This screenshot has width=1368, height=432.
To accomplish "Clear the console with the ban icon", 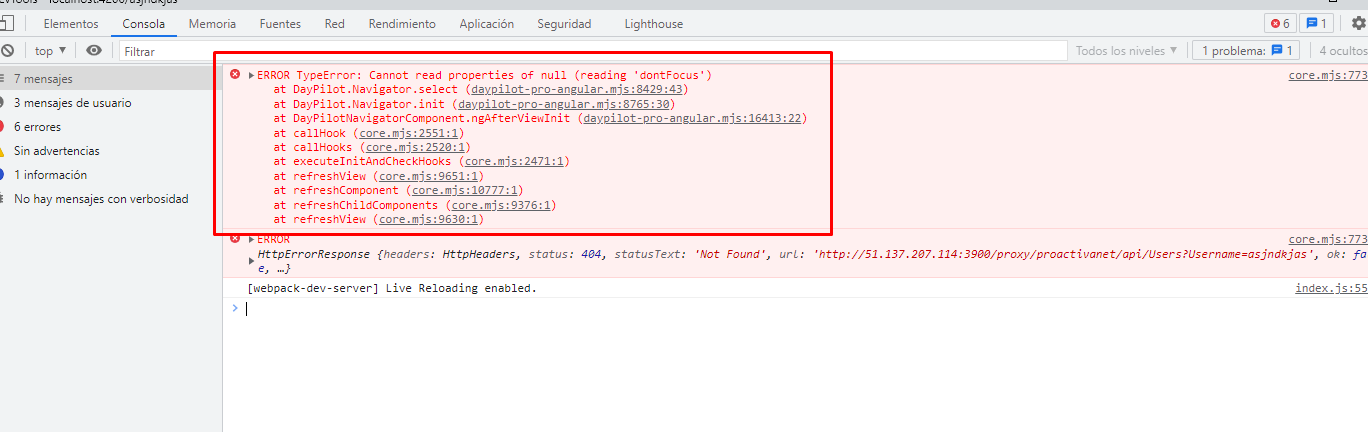I will pyautogui.click(x=7, y=50).
